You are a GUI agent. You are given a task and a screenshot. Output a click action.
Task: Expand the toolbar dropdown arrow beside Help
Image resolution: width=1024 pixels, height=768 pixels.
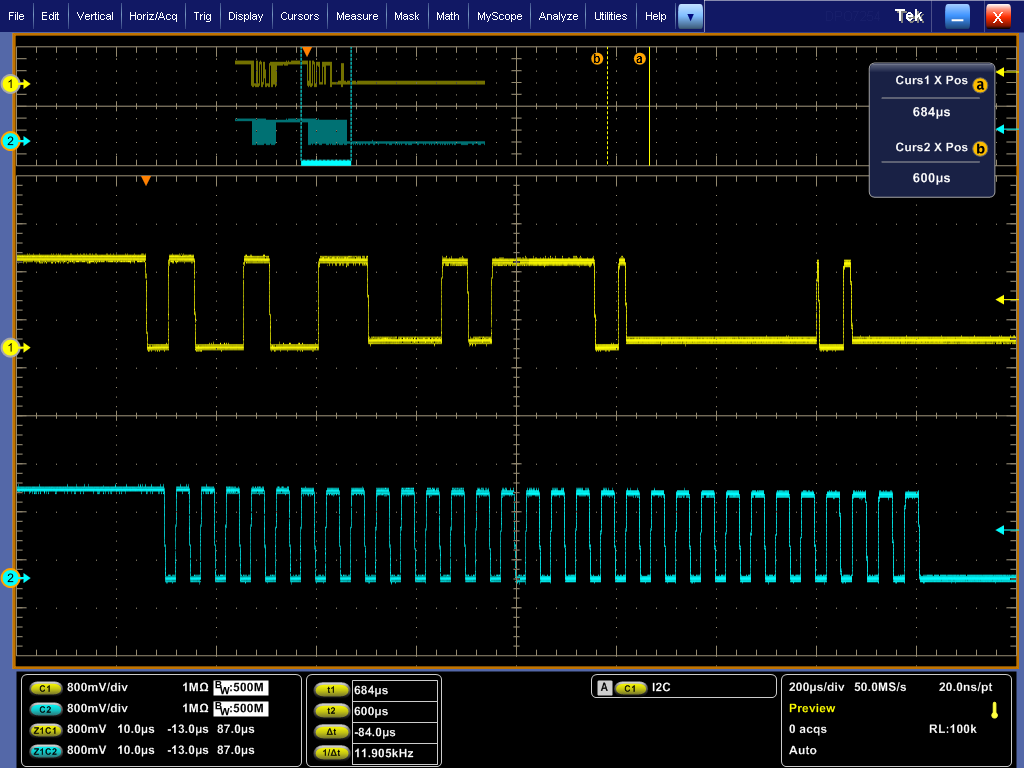coord(690,16)
